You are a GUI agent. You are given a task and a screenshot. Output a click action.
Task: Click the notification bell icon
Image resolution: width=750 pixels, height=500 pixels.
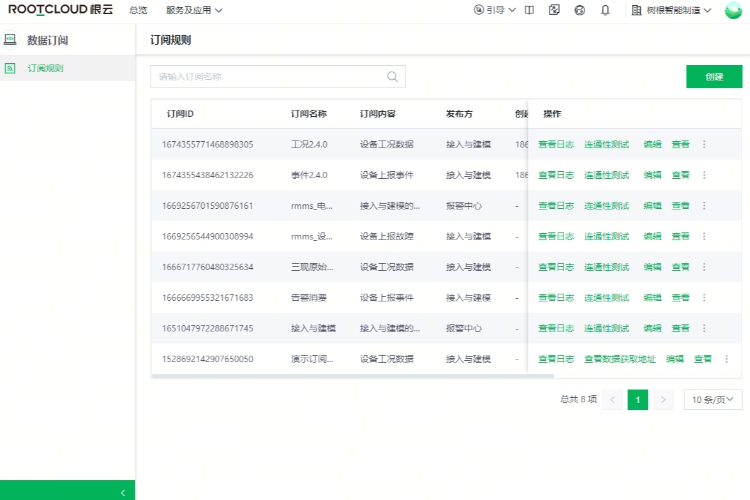(605, 10)
